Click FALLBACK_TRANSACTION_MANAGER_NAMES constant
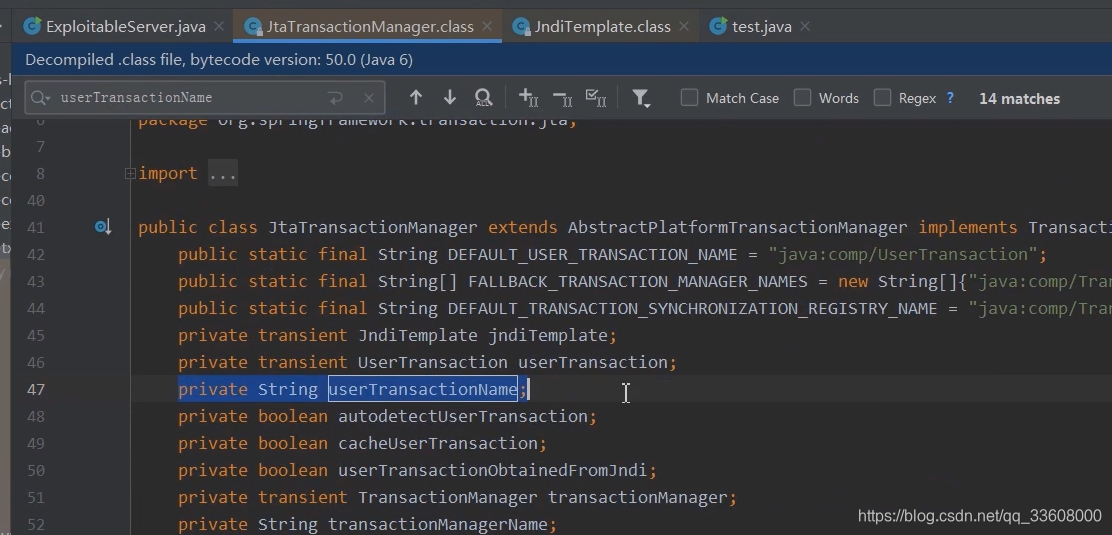 point(638,282)
